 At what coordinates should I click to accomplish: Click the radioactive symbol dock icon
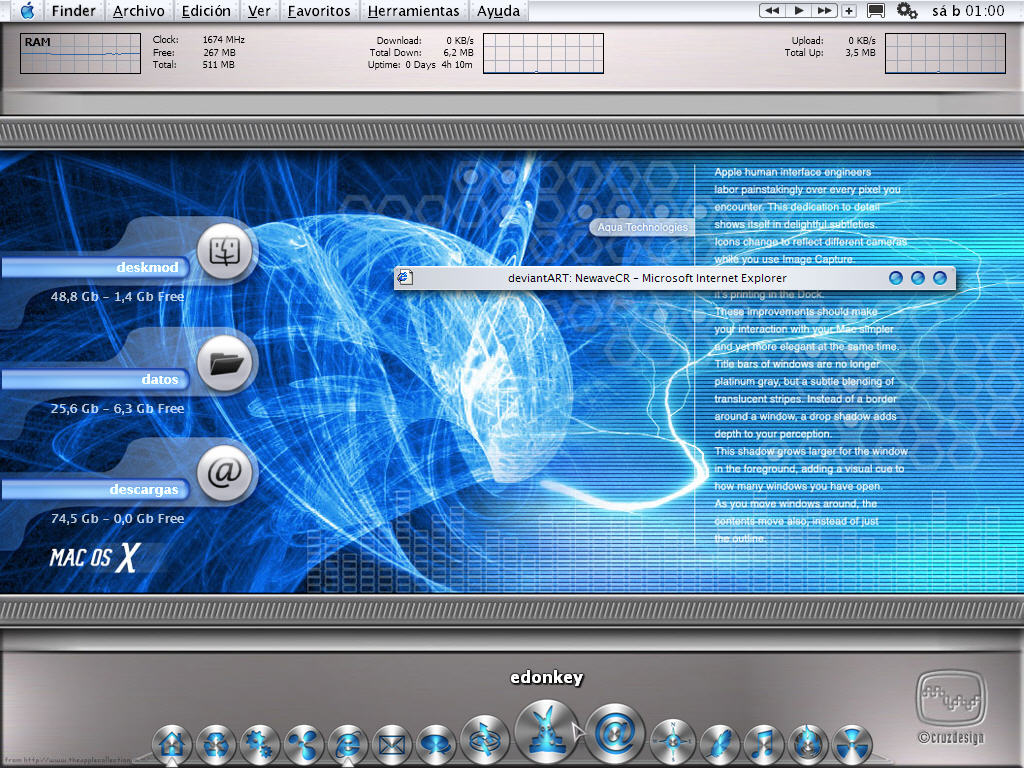[852, 744]
